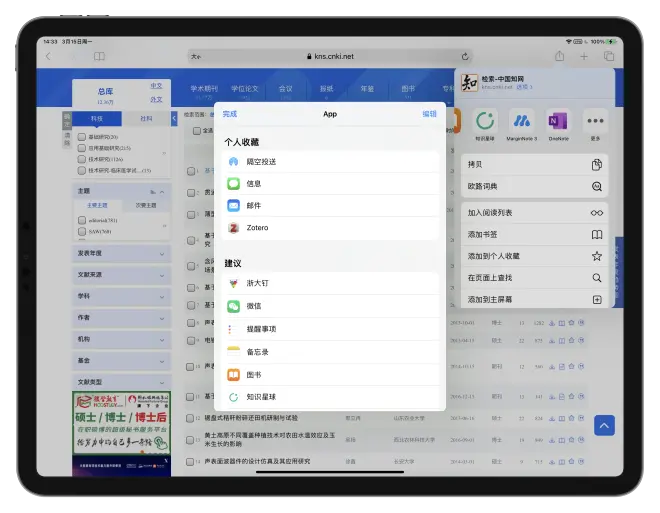Tap 添加到主屏幕 action
This screenshot has width=660, height=513.
click(x=534, y=299)
